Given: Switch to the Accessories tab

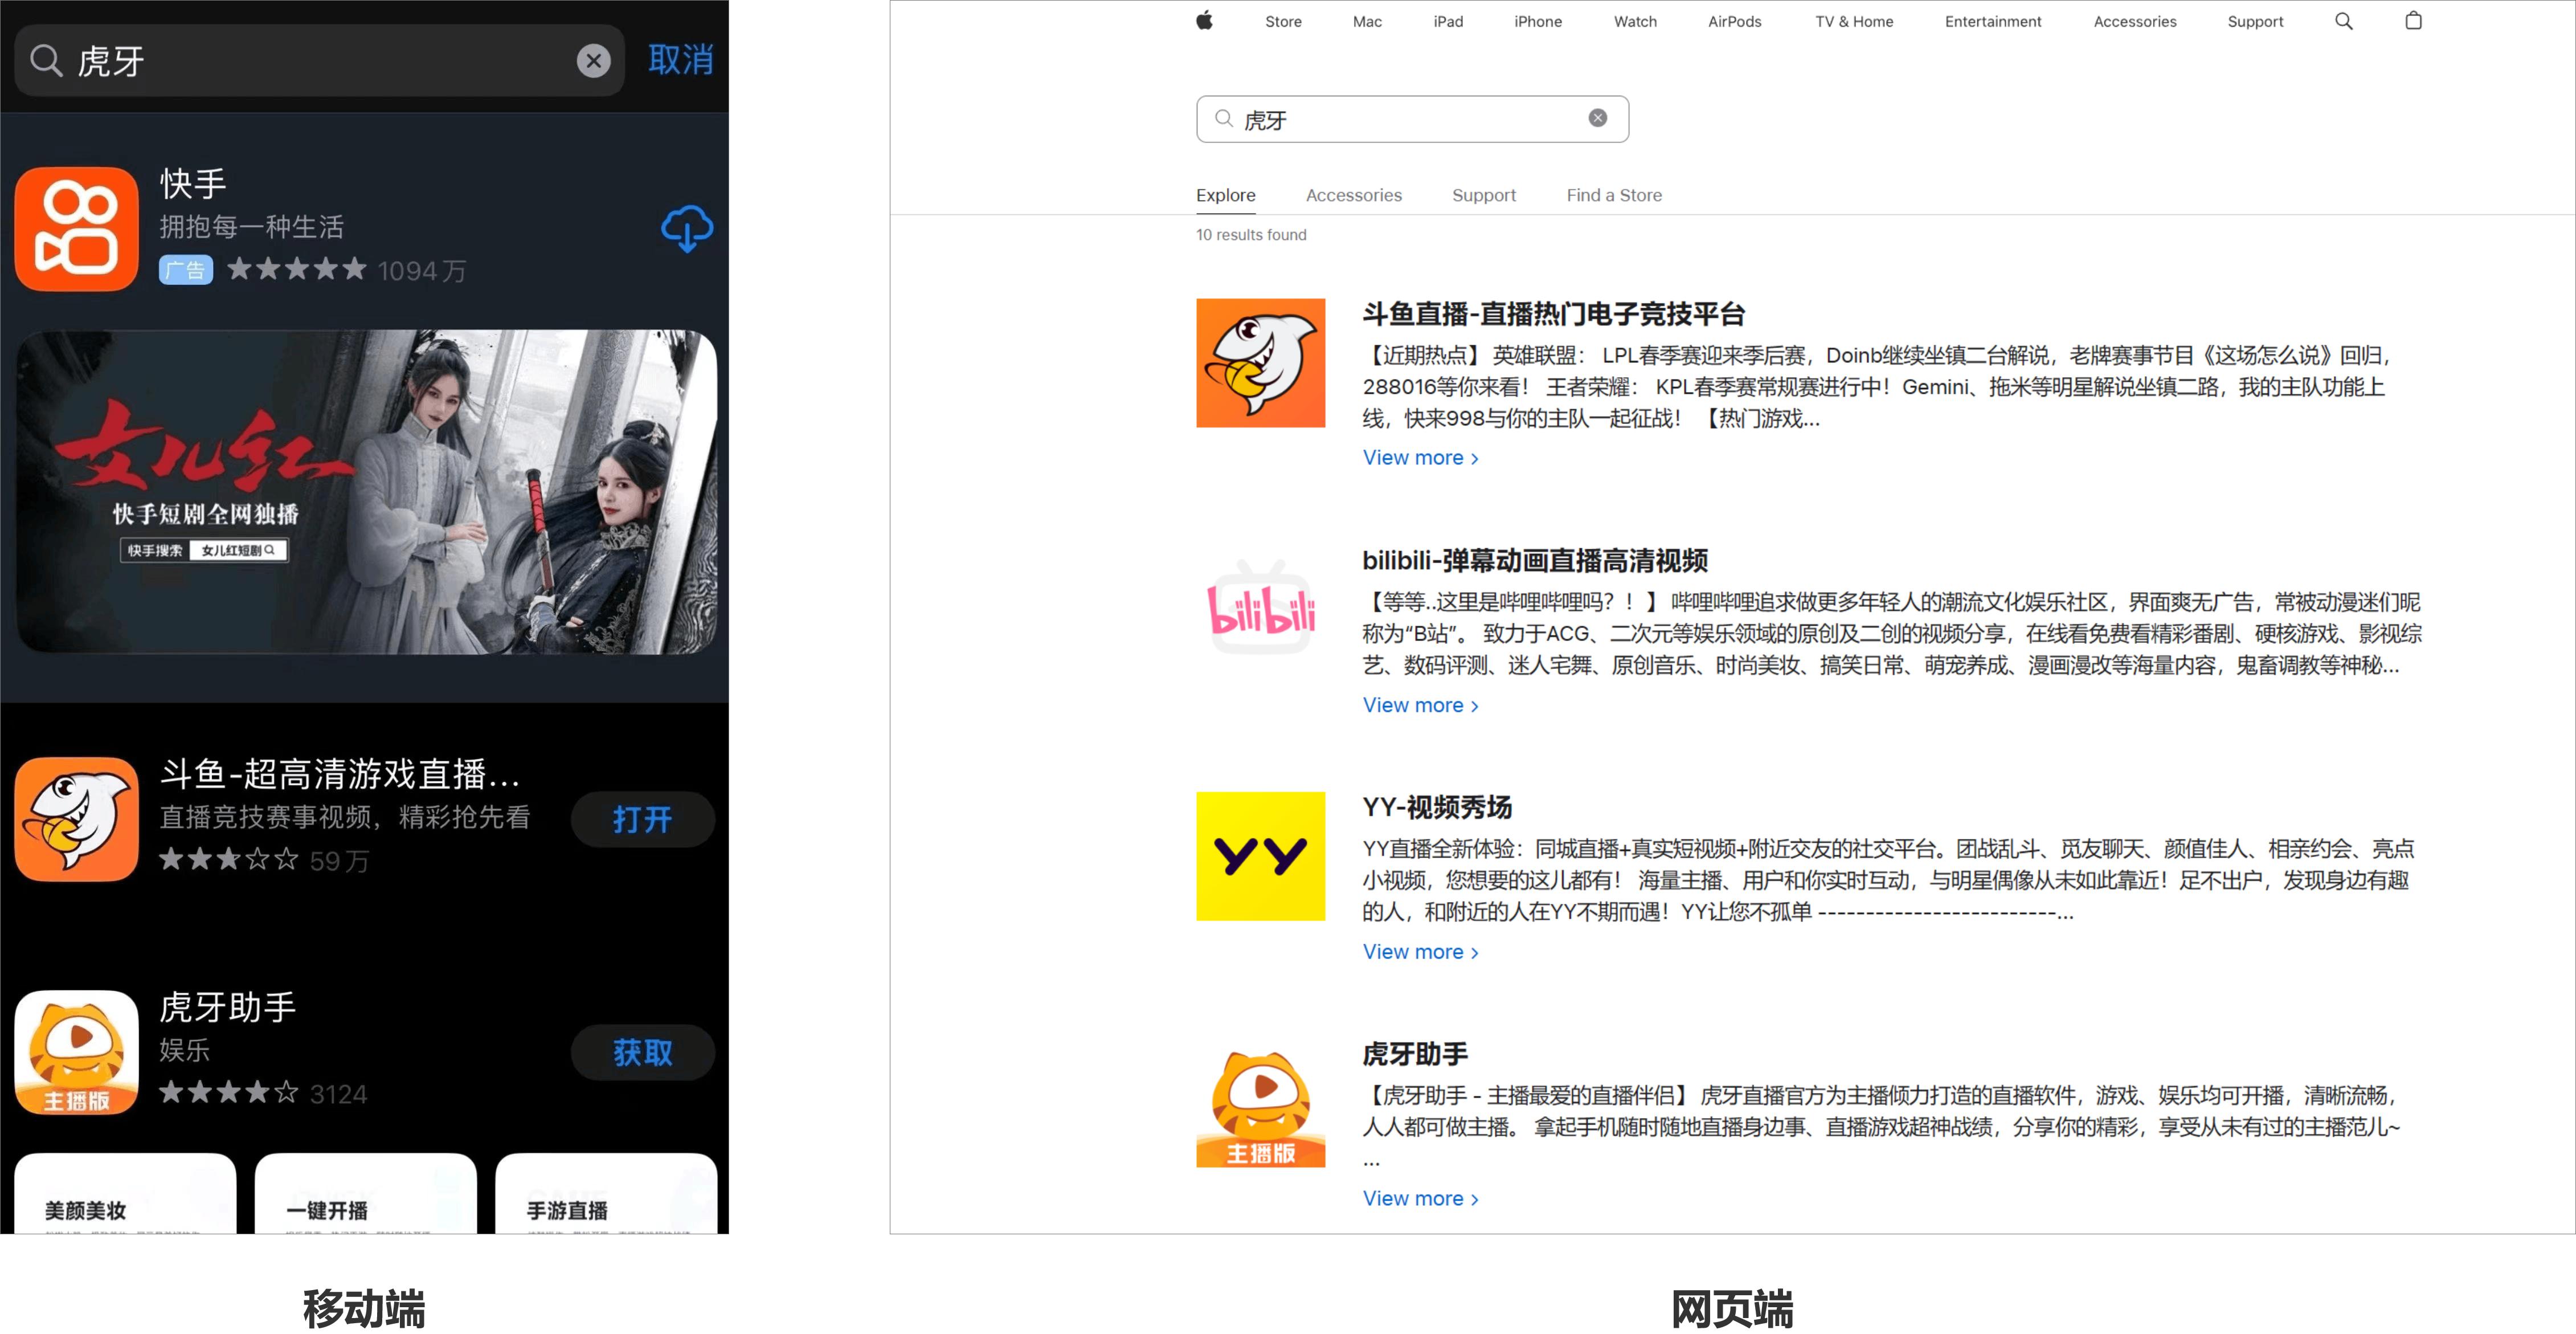Looking at the screenshot, I should [x=1354, y=195].
